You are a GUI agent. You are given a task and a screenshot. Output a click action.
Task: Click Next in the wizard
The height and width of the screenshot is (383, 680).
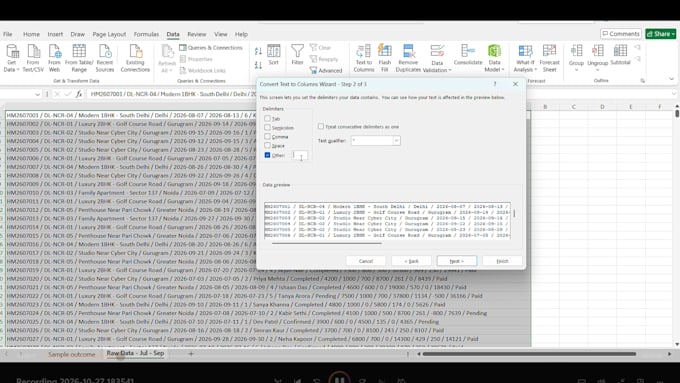457,261
